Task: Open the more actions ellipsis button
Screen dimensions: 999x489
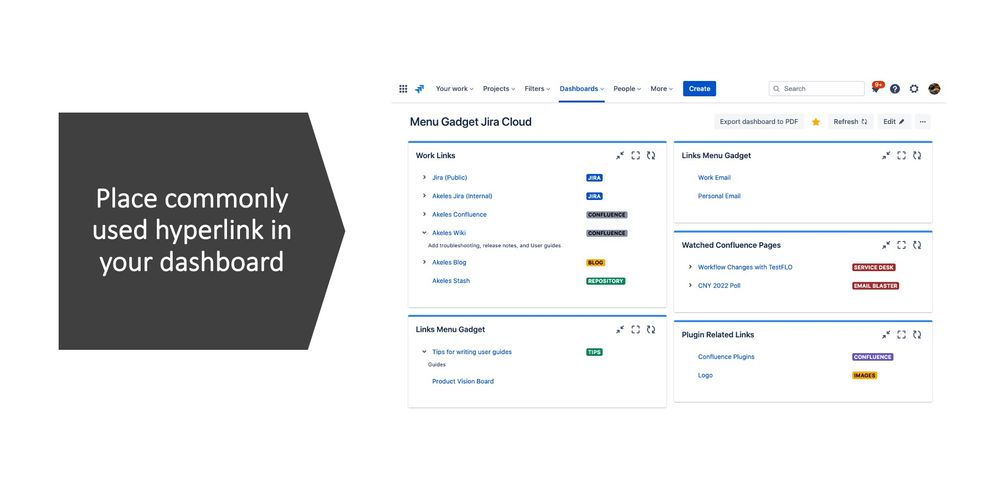Action: coord(923,122)
